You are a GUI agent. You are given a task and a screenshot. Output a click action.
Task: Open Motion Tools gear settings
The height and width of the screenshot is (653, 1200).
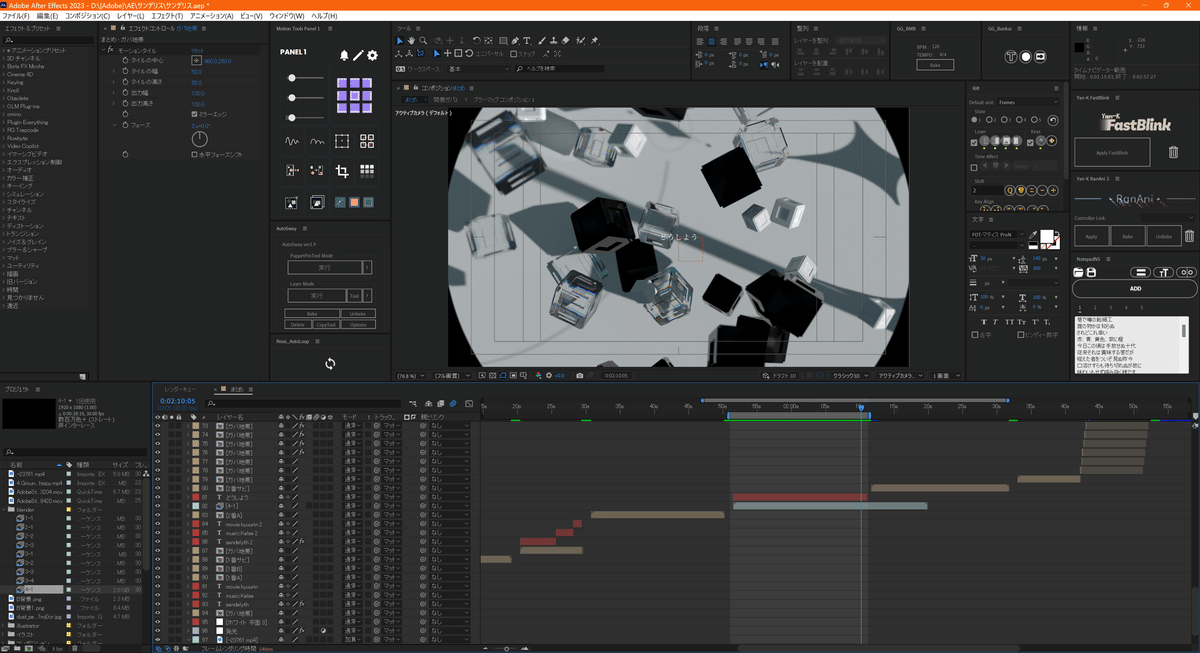(x=372, y=55)
